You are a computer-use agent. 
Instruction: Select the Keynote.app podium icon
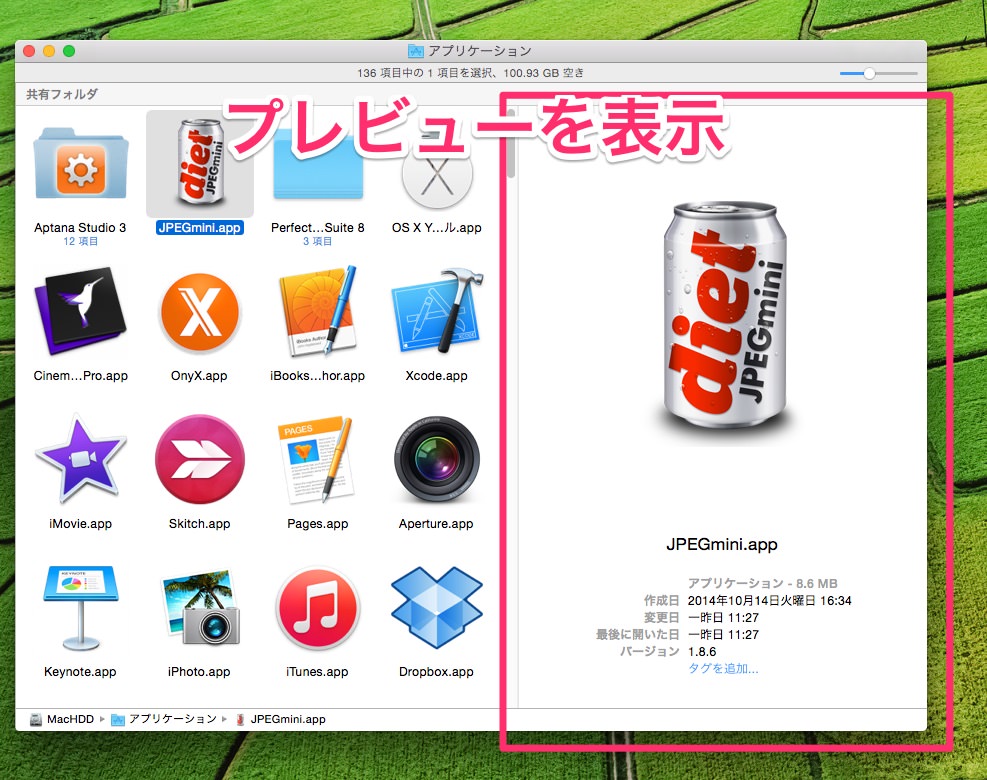click(x=81, y=608)
